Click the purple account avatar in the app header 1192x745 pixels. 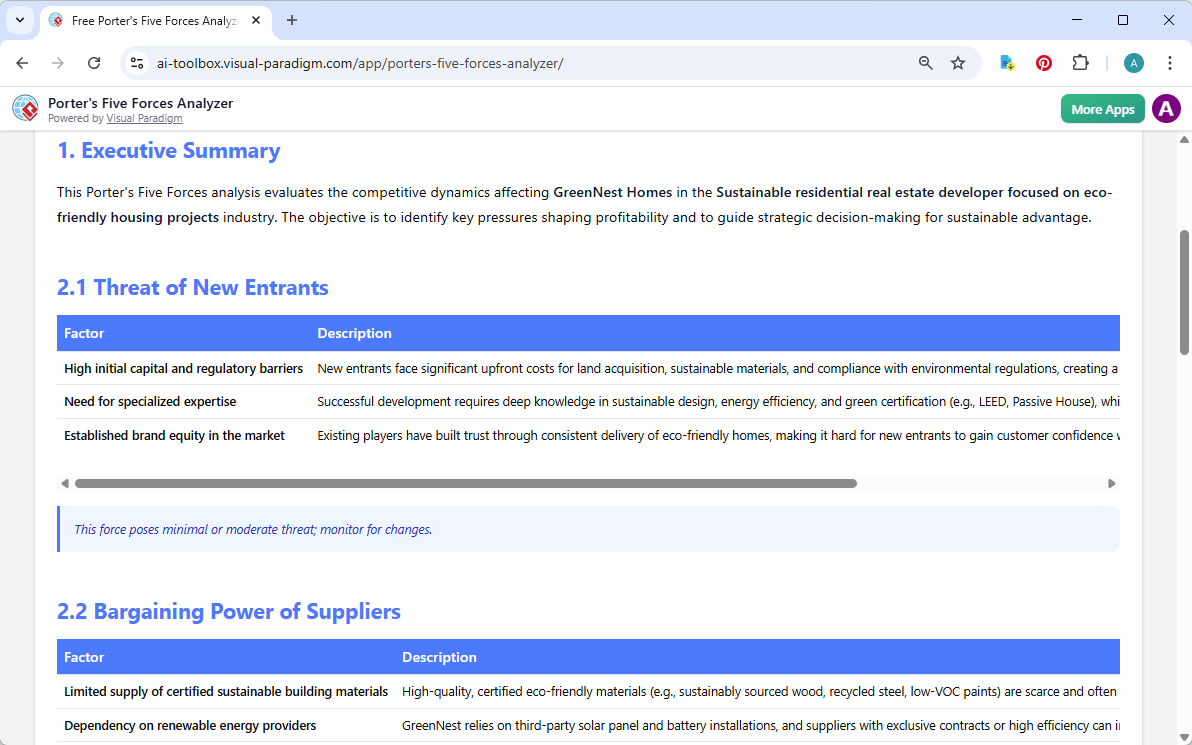(1166, 108)
